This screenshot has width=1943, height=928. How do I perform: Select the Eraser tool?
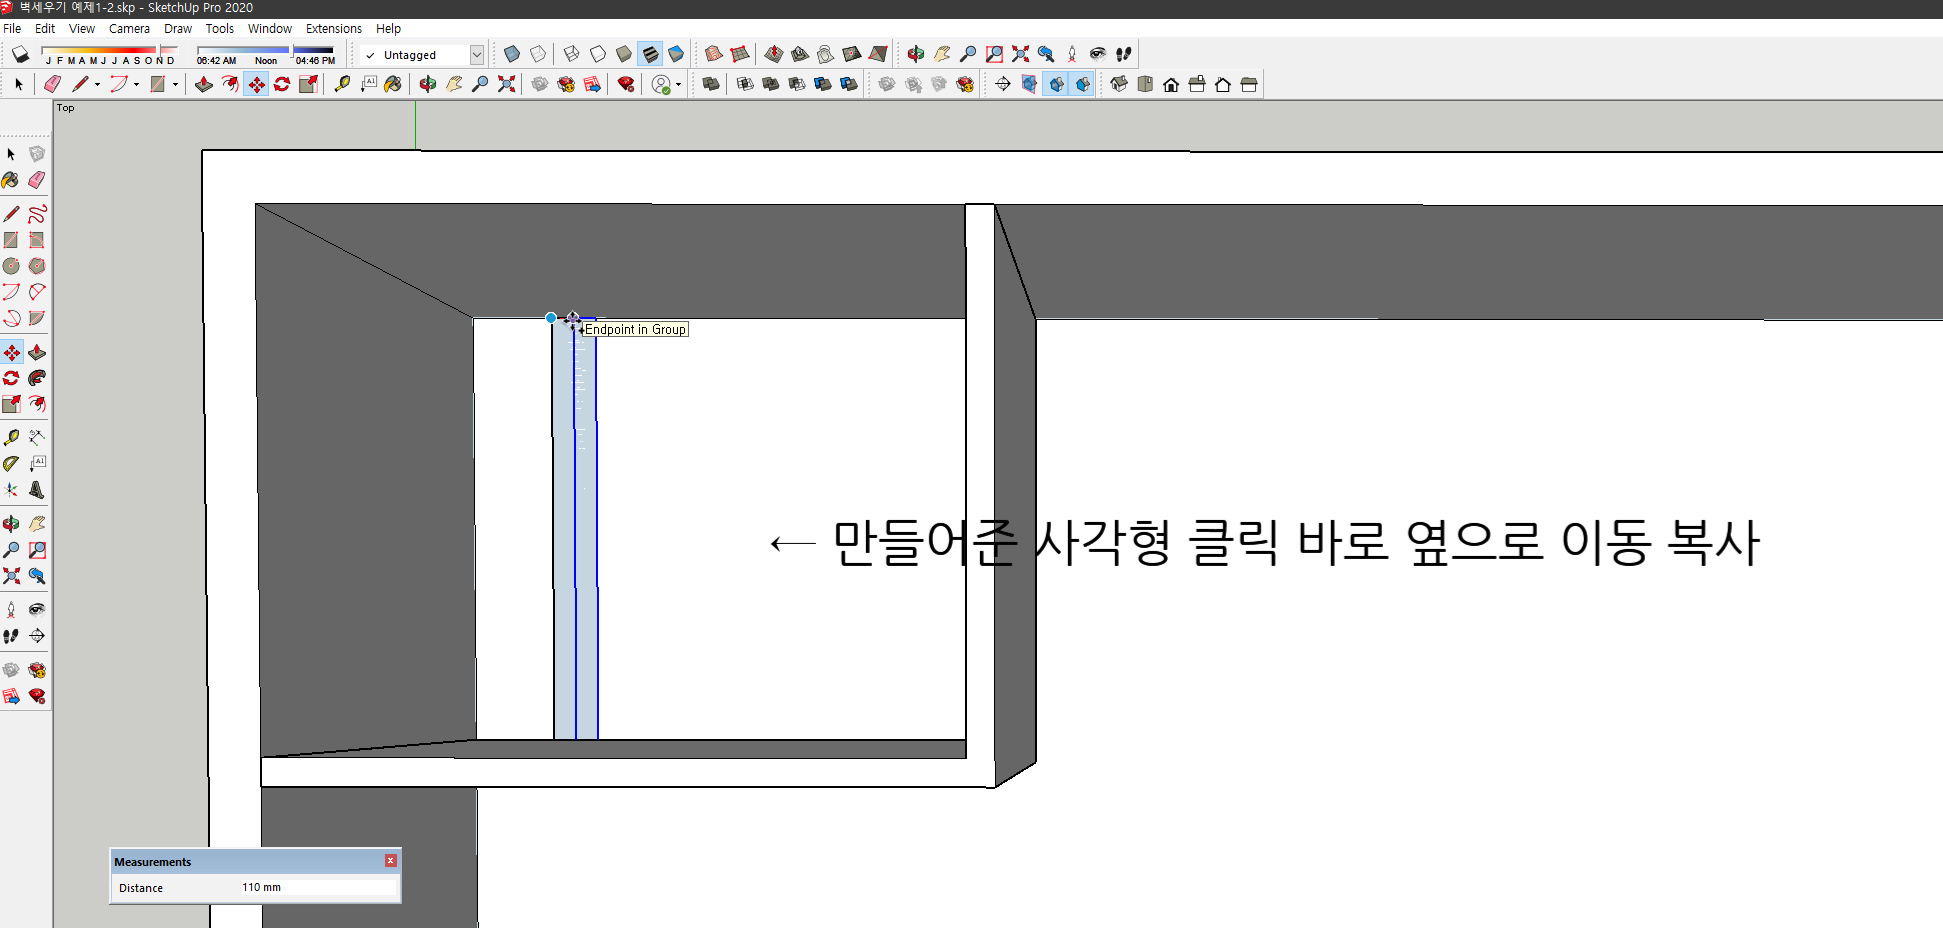pyautogui.click(x=37, y=180)
